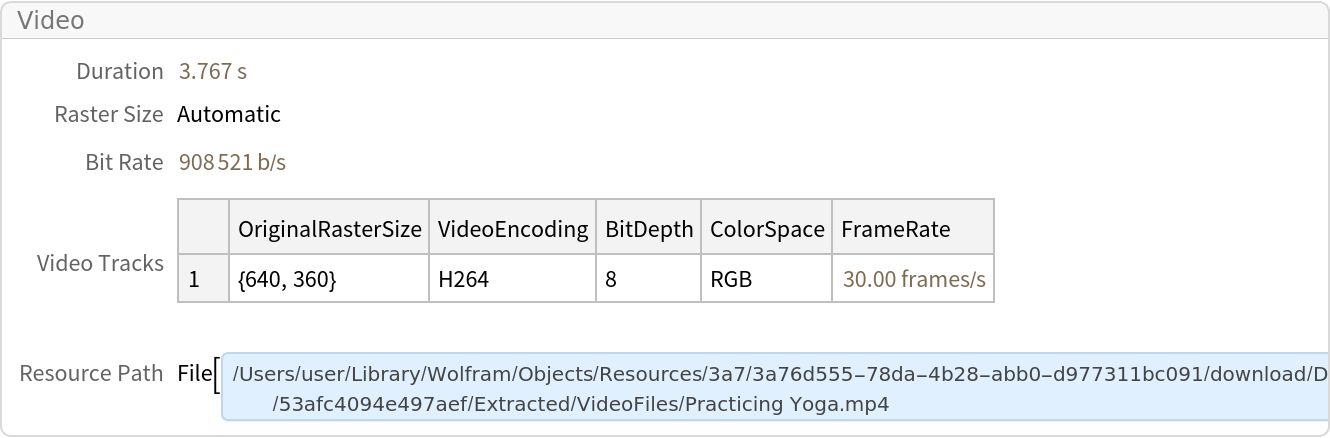Select the 3.767 s duration value

[x=212, y=72]
